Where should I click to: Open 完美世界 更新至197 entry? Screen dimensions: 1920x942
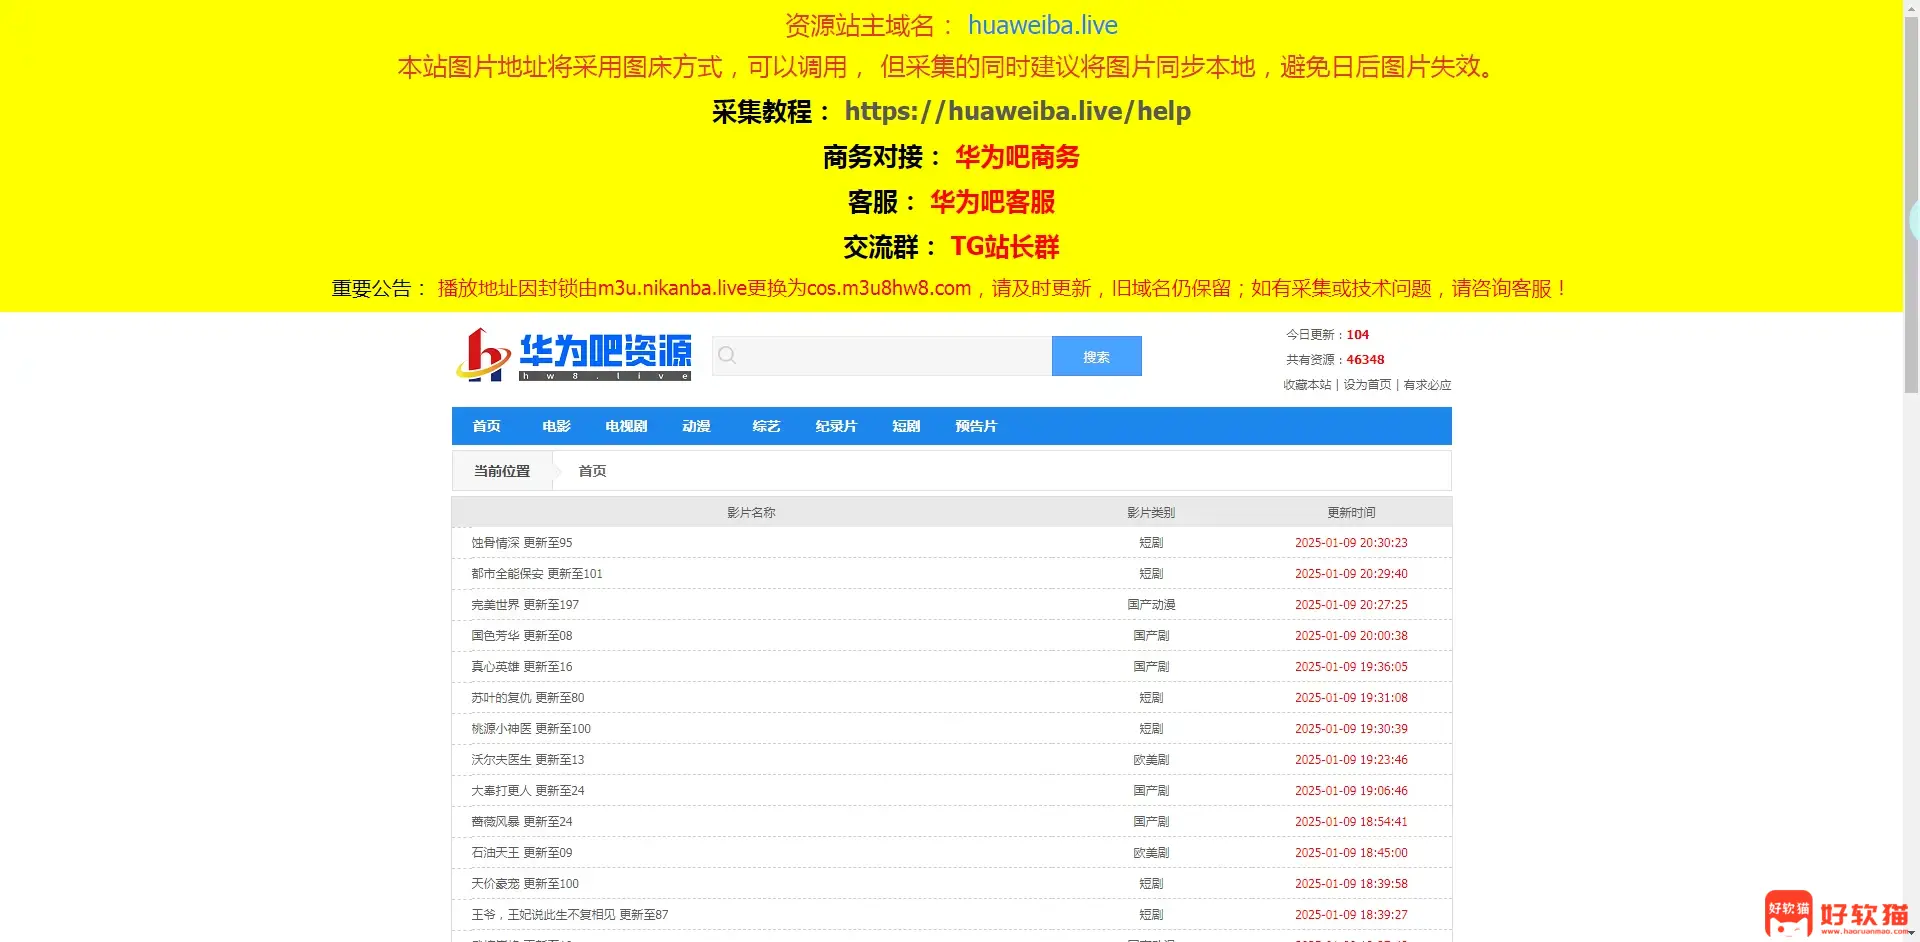pos(525,605)
